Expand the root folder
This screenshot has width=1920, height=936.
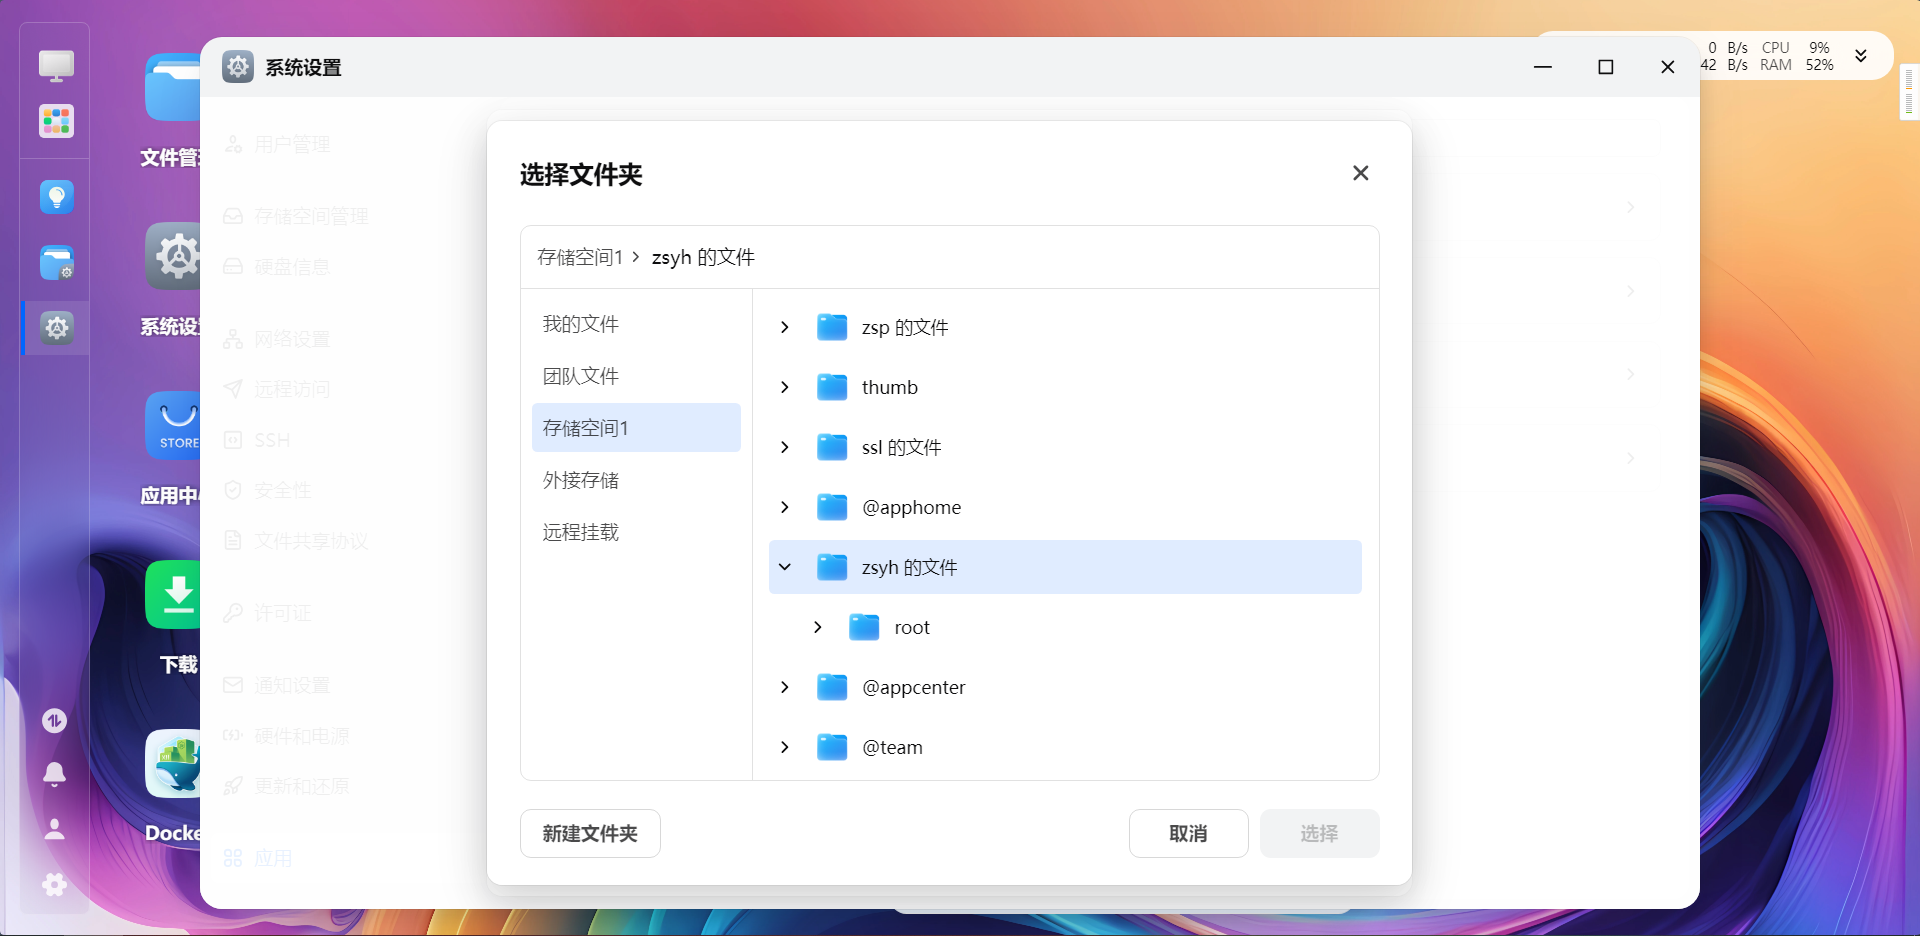pos(817,627)
